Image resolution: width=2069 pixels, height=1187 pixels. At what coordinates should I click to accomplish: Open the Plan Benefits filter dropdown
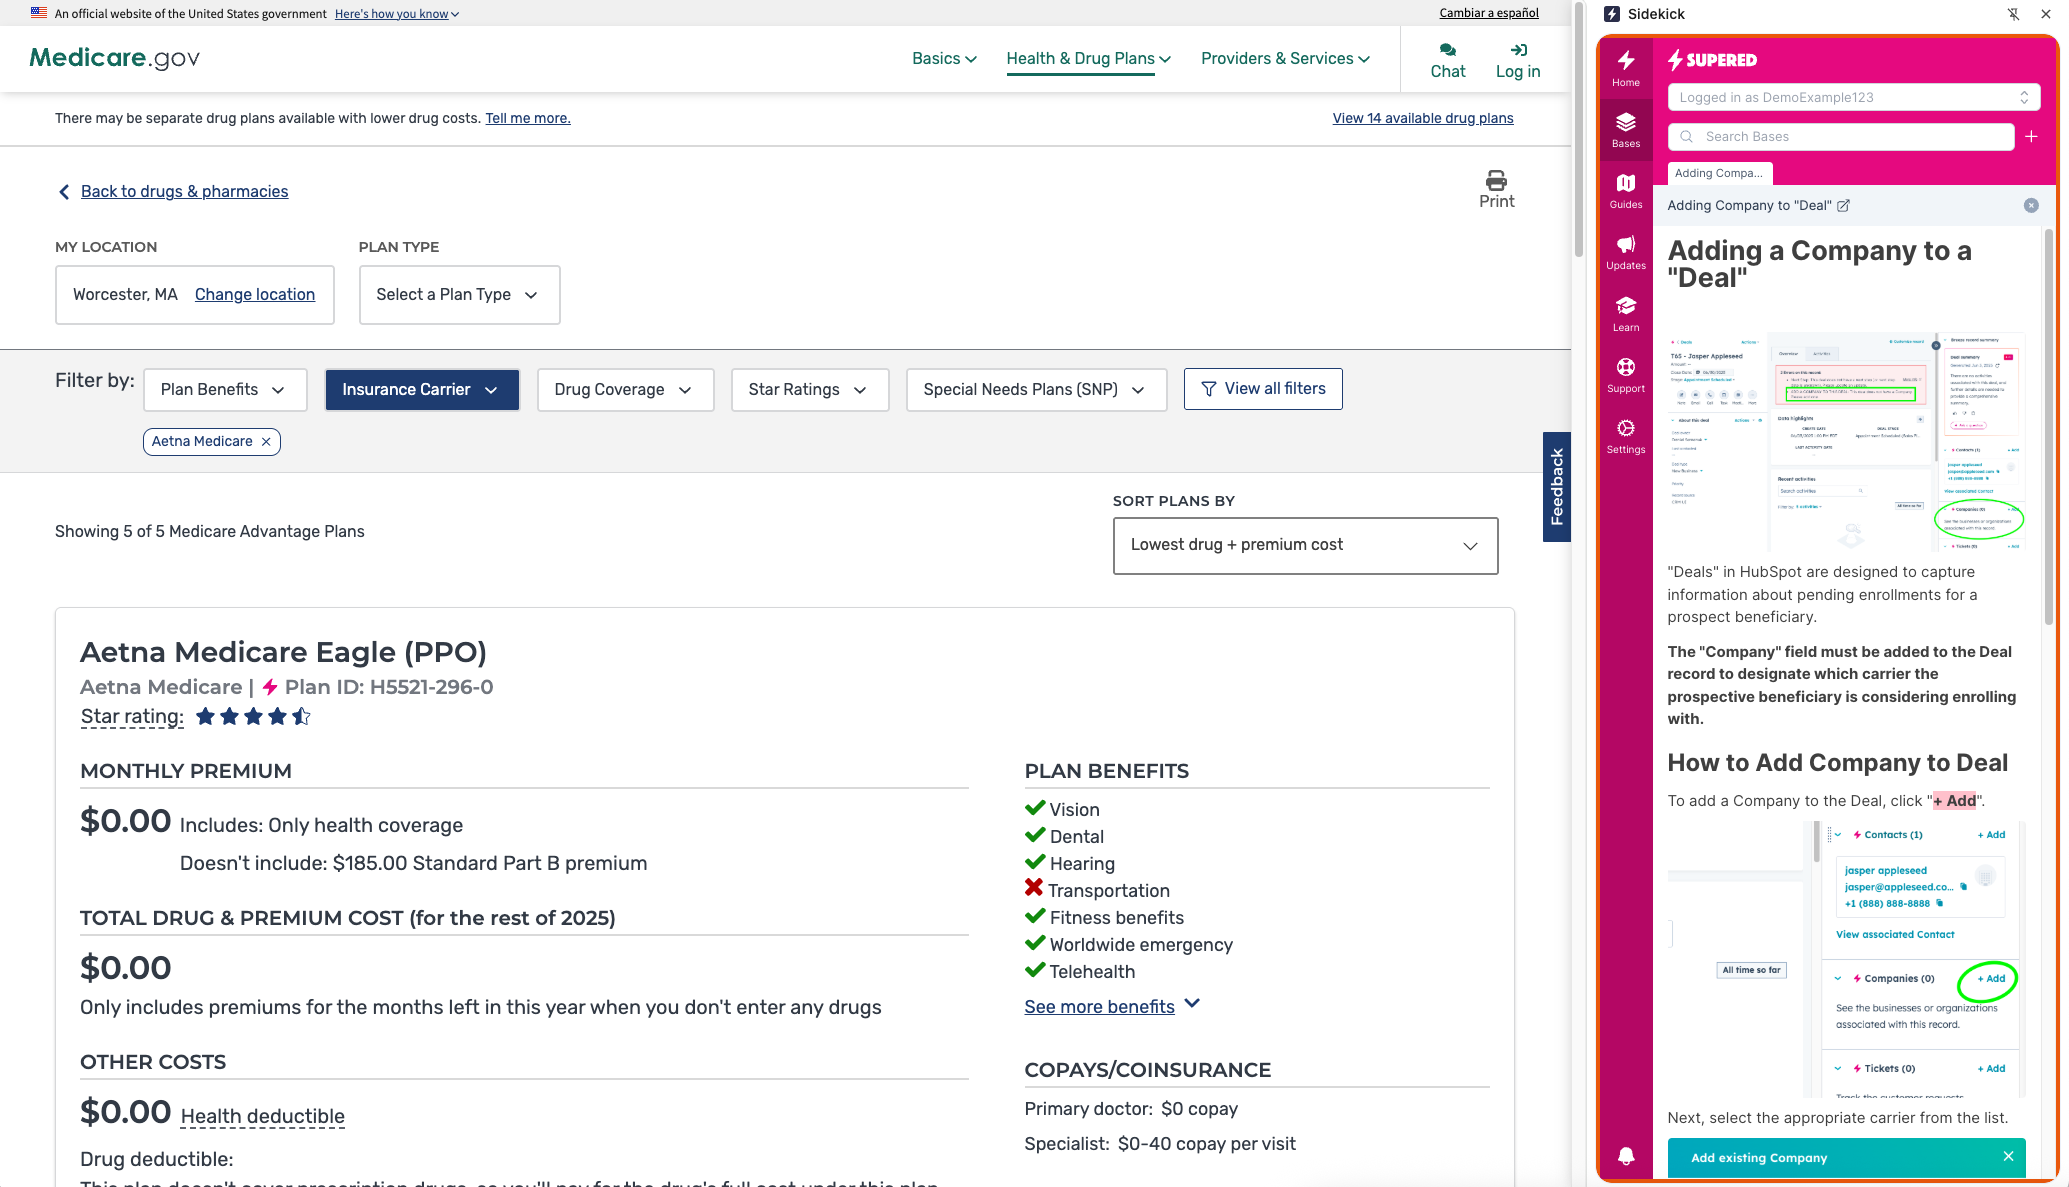pyautogui.click(x=224, y=390)
